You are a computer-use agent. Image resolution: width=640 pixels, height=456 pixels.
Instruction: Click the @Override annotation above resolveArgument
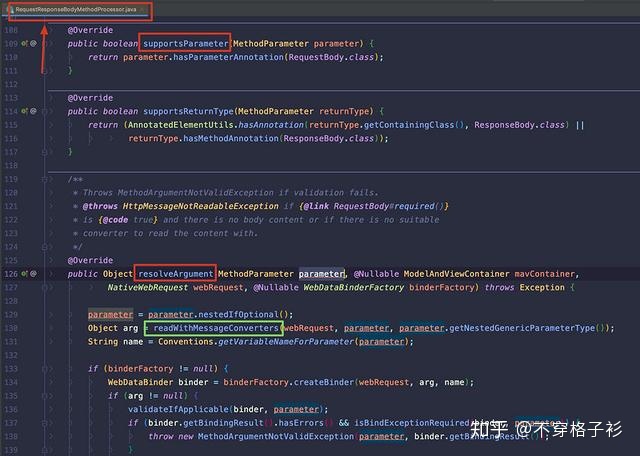coord(90,260)
